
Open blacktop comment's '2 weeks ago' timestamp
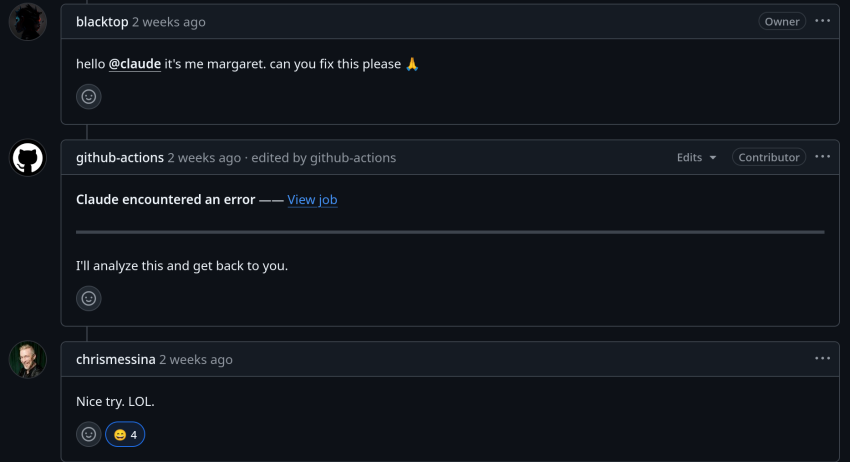tap(169, 22)
